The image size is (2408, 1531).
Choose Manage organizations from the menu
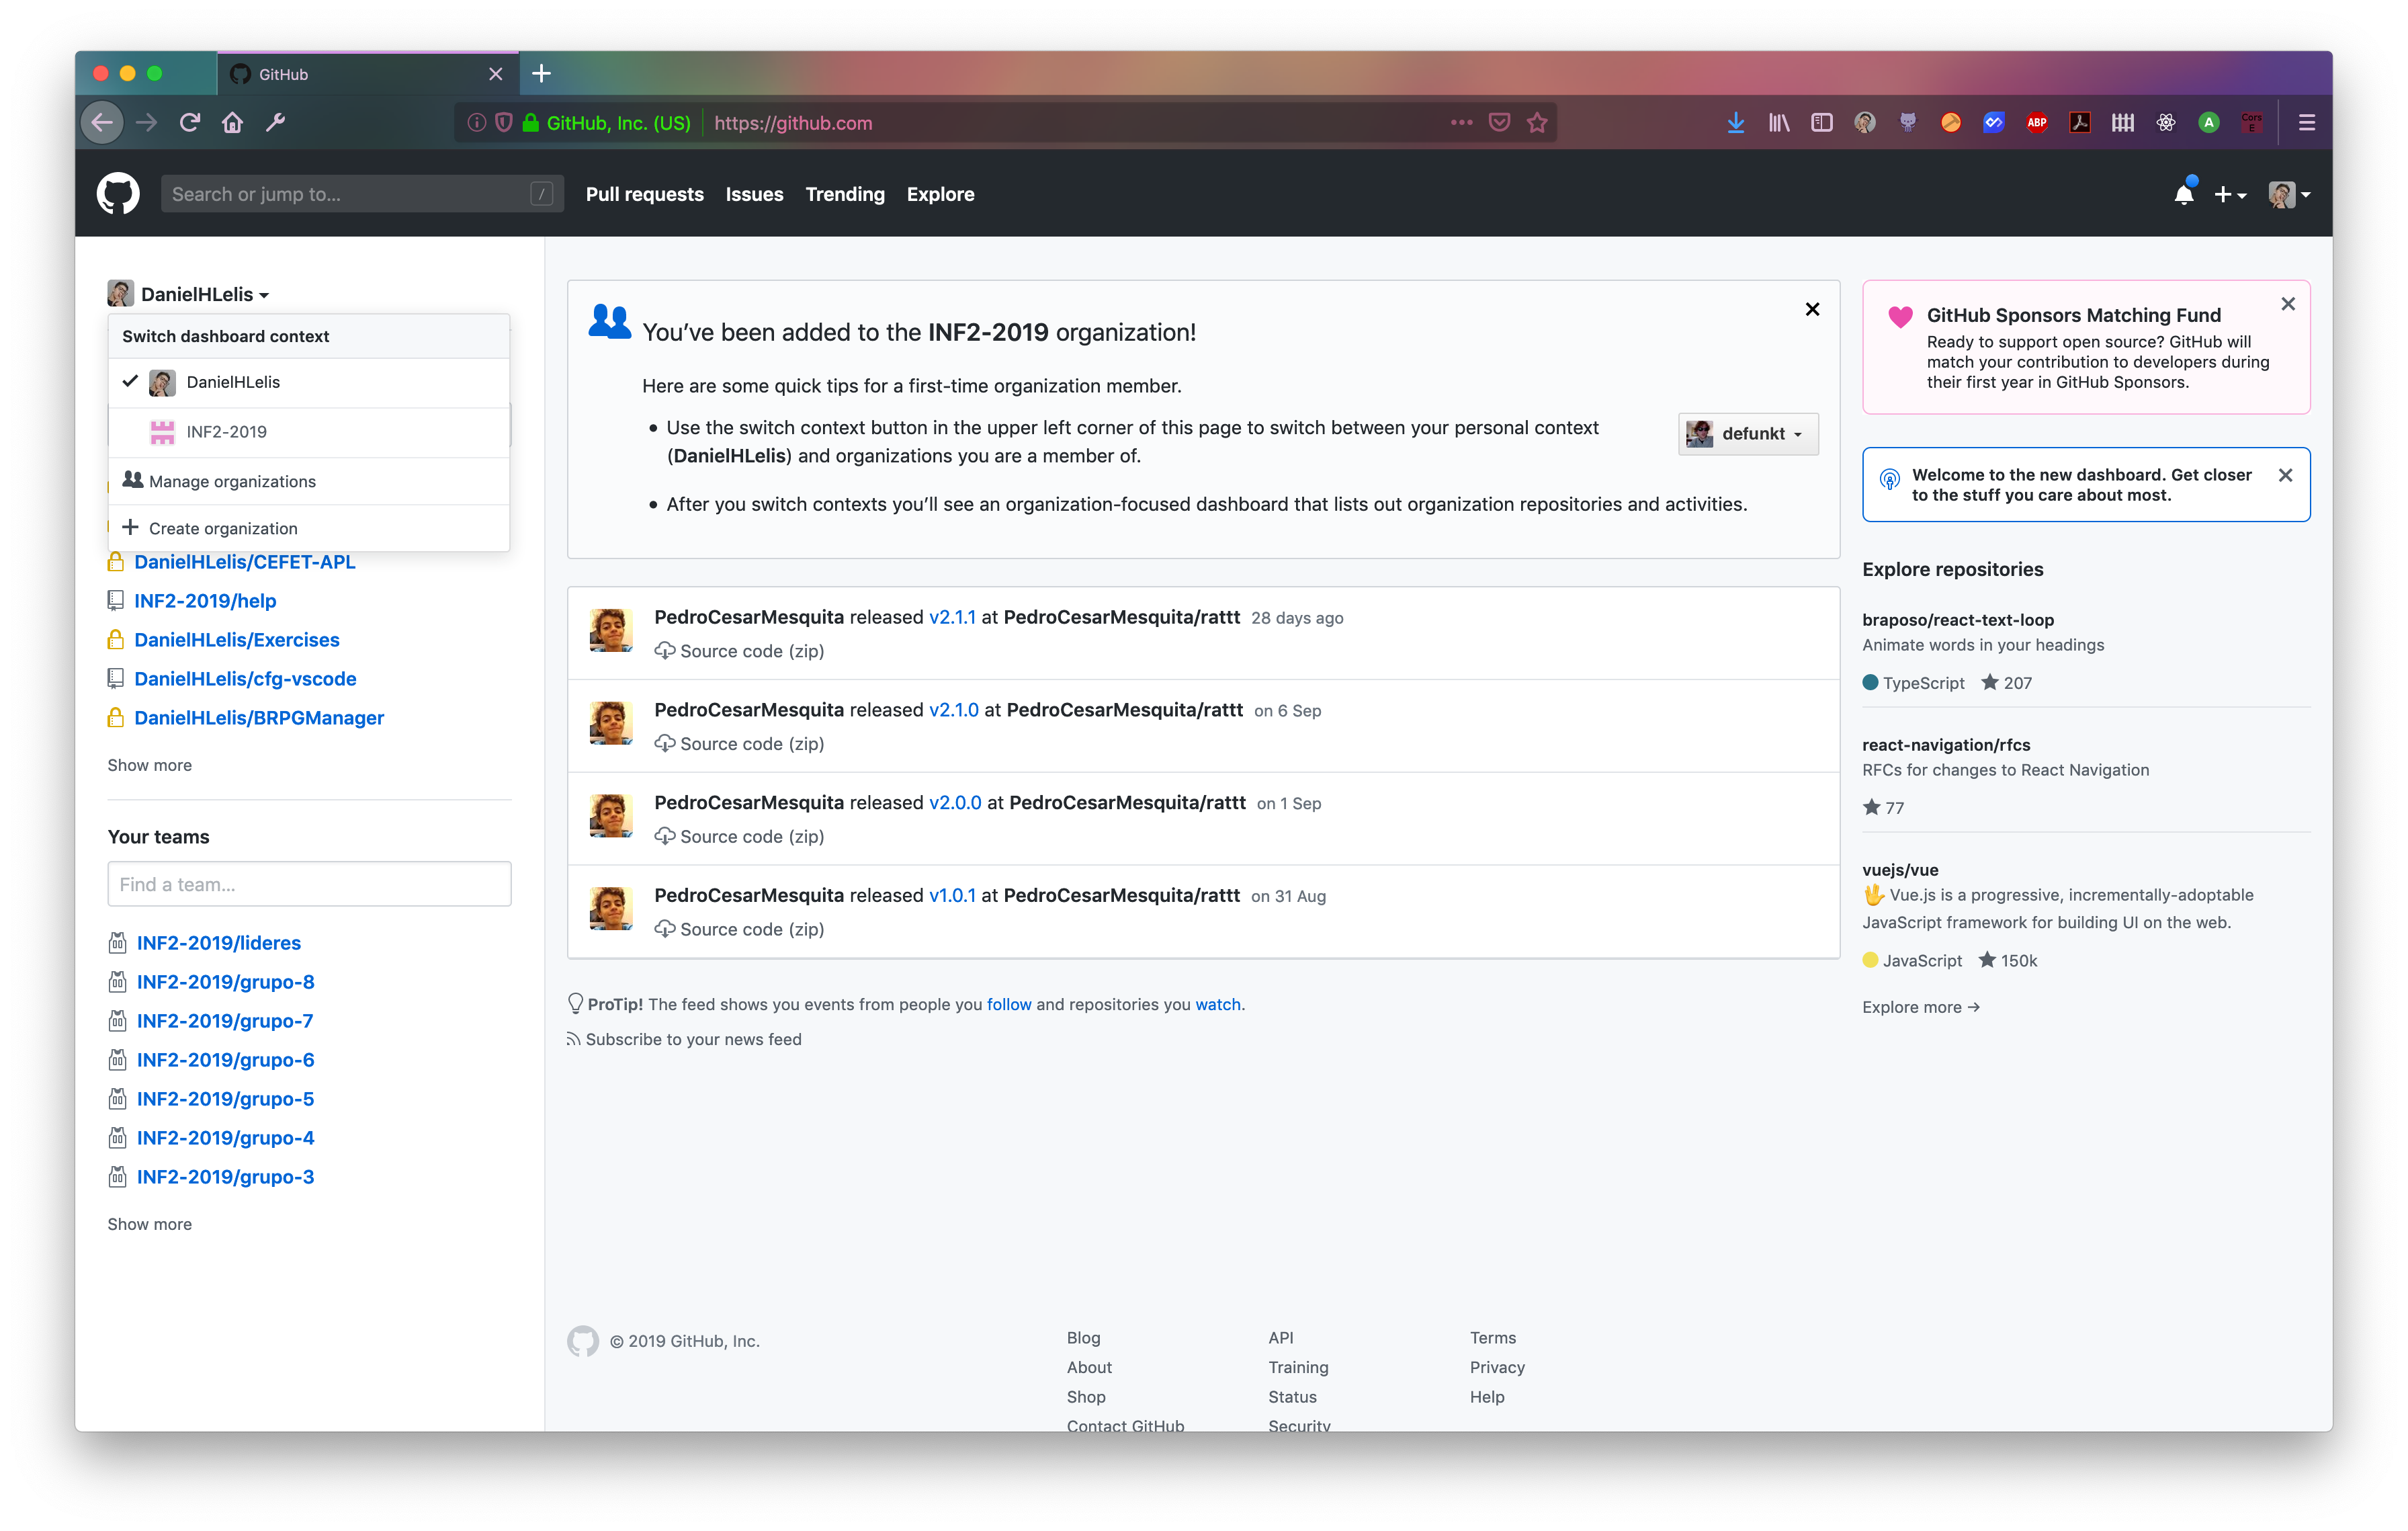309,481
